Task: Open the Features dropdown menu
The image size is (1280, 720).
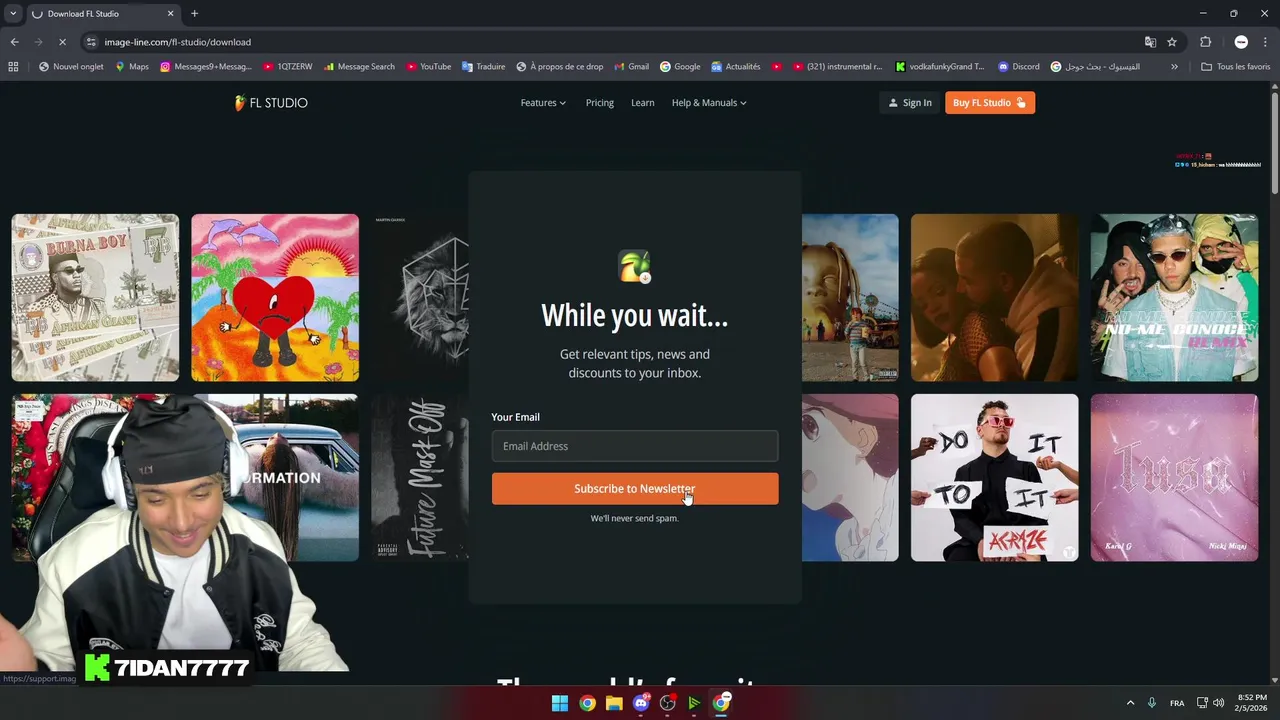Action: click(x=543, y=102)
